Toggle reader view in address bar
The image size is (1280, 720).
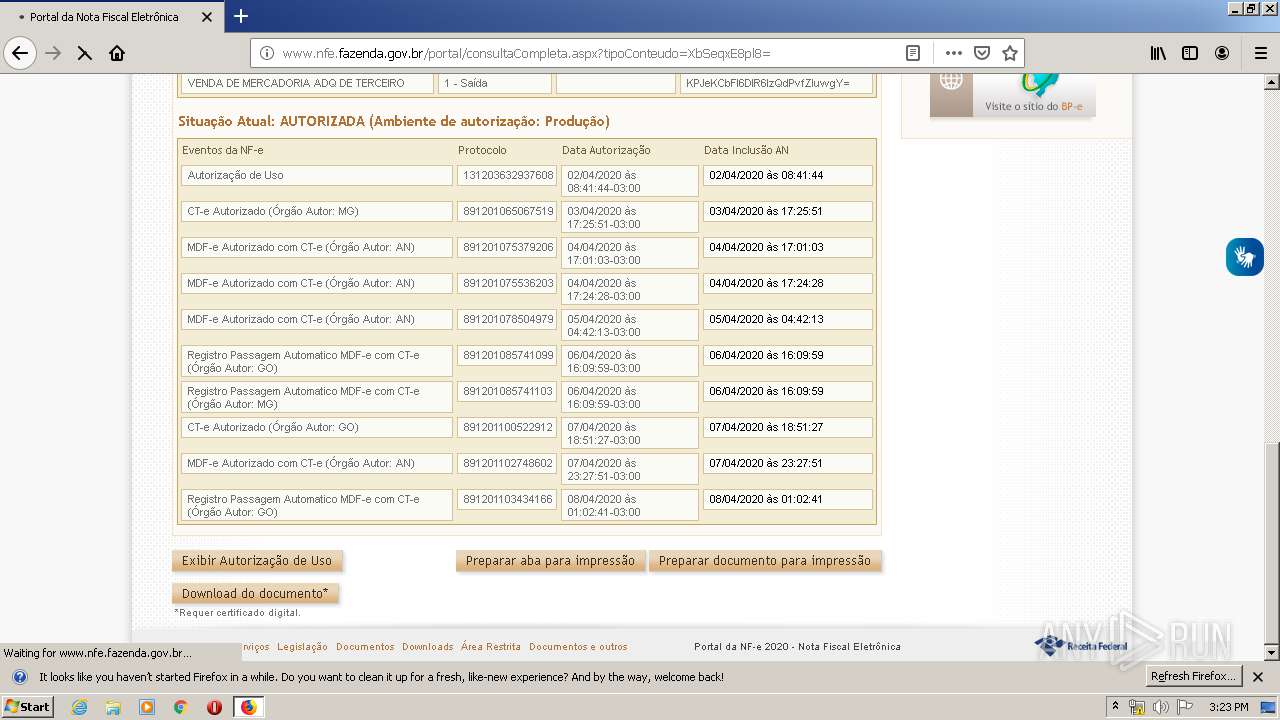[x=912, y=53]
